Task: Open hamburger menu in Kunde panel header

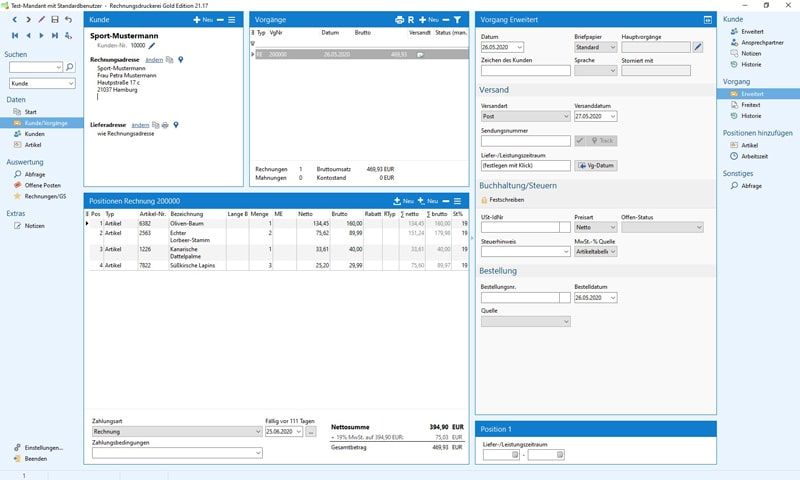Action: click(232, 20)
